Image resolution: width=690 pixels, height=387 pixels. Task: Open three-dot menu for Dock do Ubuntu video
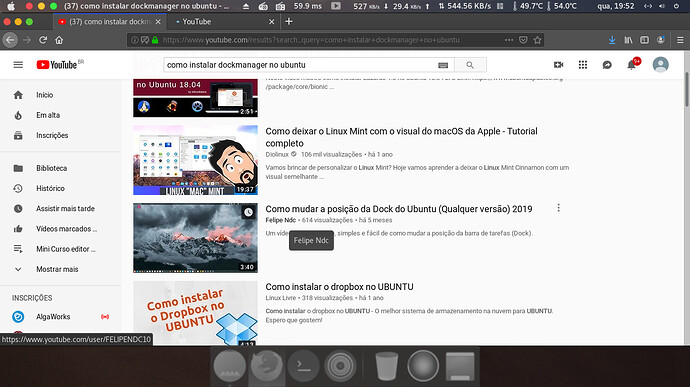click(x=558, y=208)
